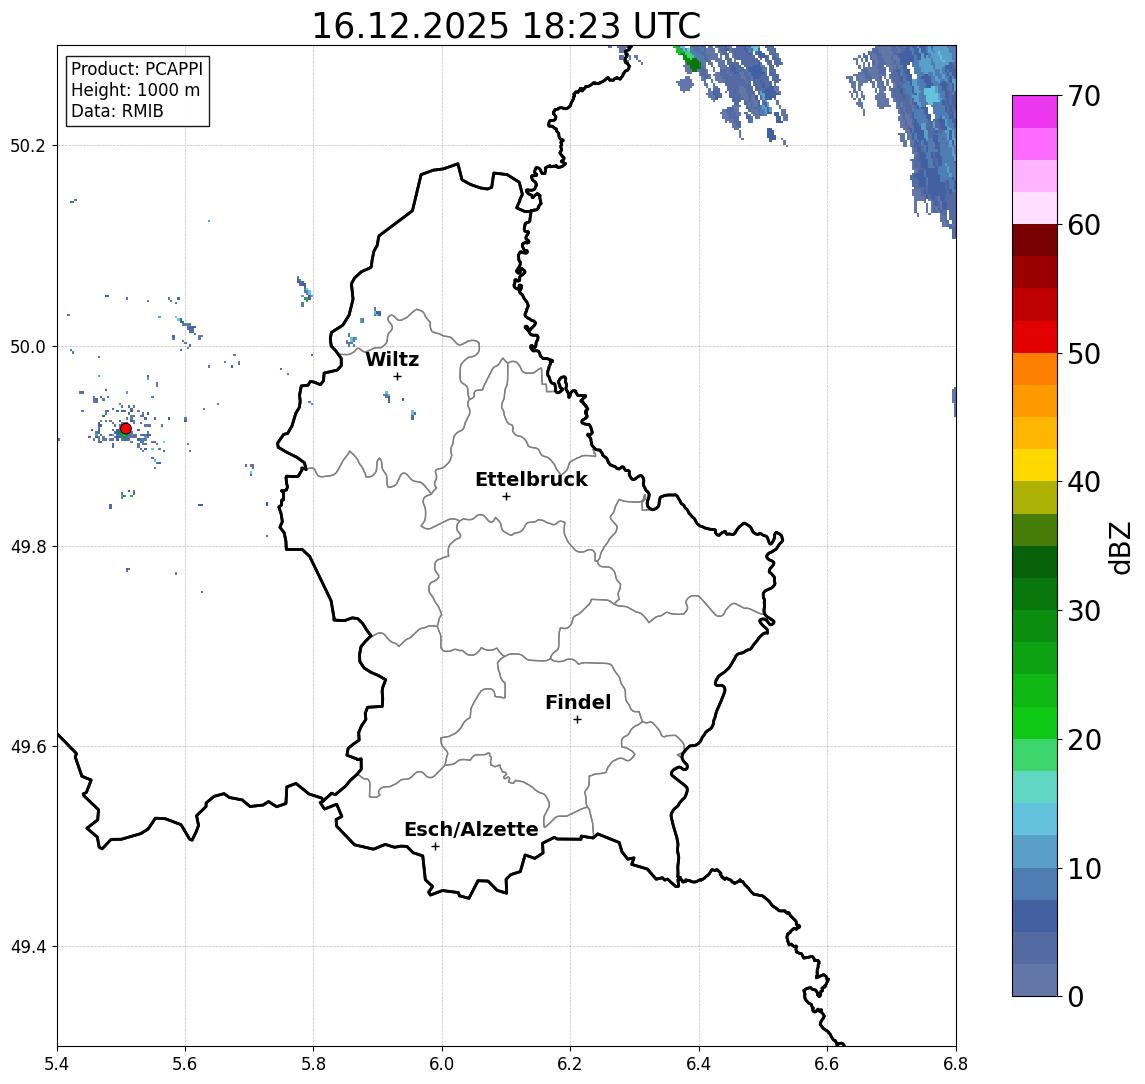Screen dimensions: 1145x1084
Task: Pick the orange swatch just below 50 dBZ
Action: (1035, 370)
